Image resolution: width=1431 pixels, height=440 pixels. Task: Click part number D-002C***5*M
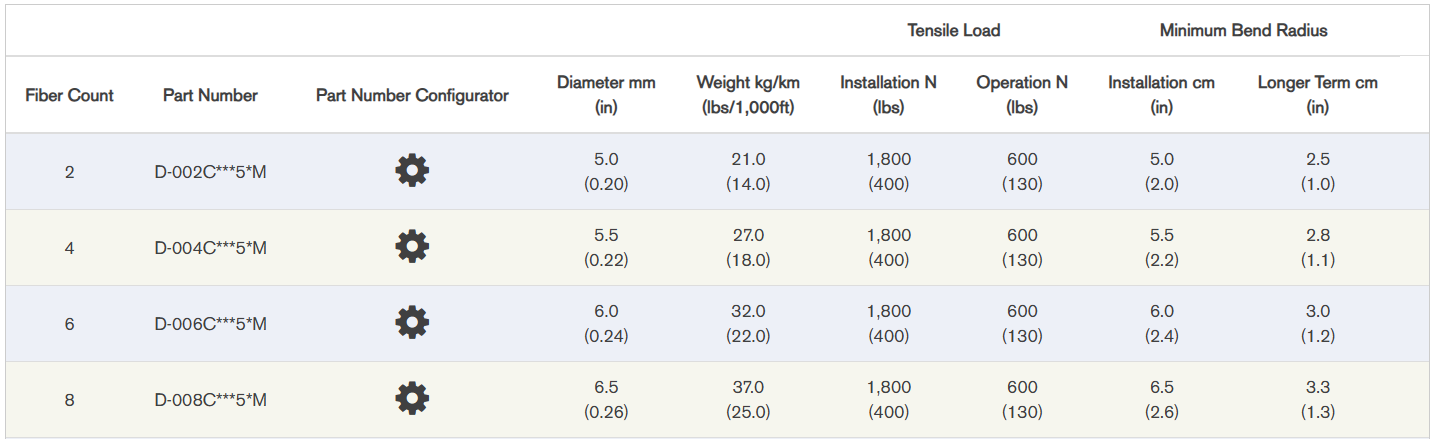click(210, 172)
